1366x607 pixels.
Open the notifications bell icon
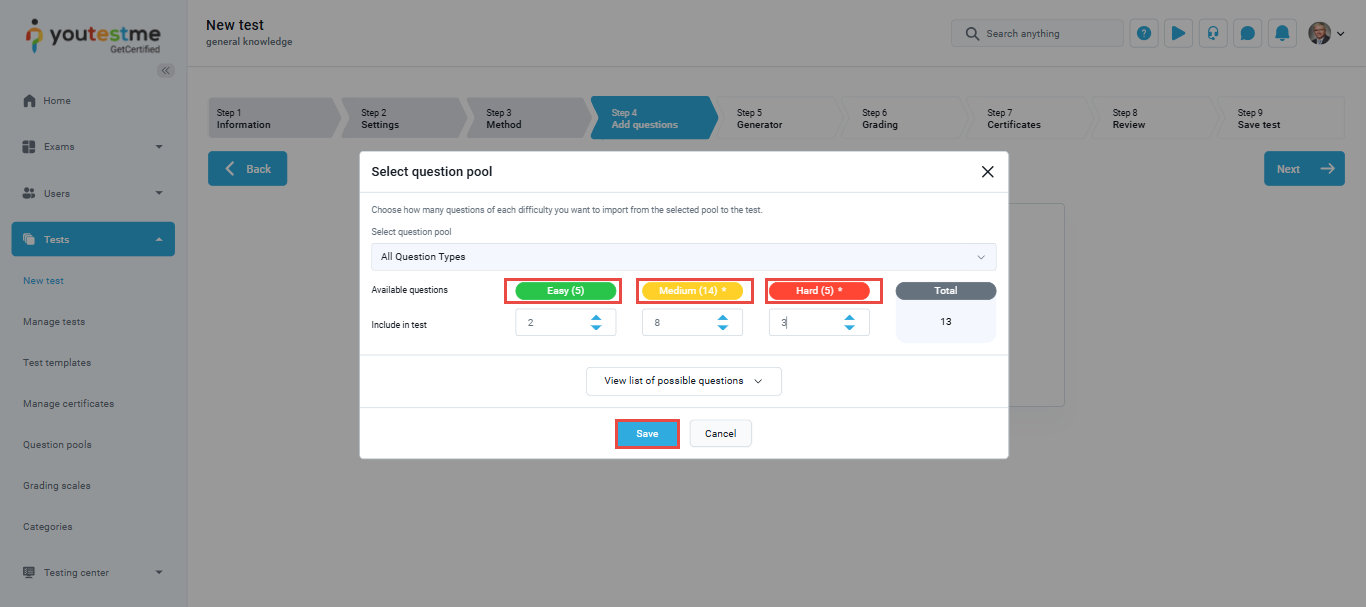(1282, 33)
